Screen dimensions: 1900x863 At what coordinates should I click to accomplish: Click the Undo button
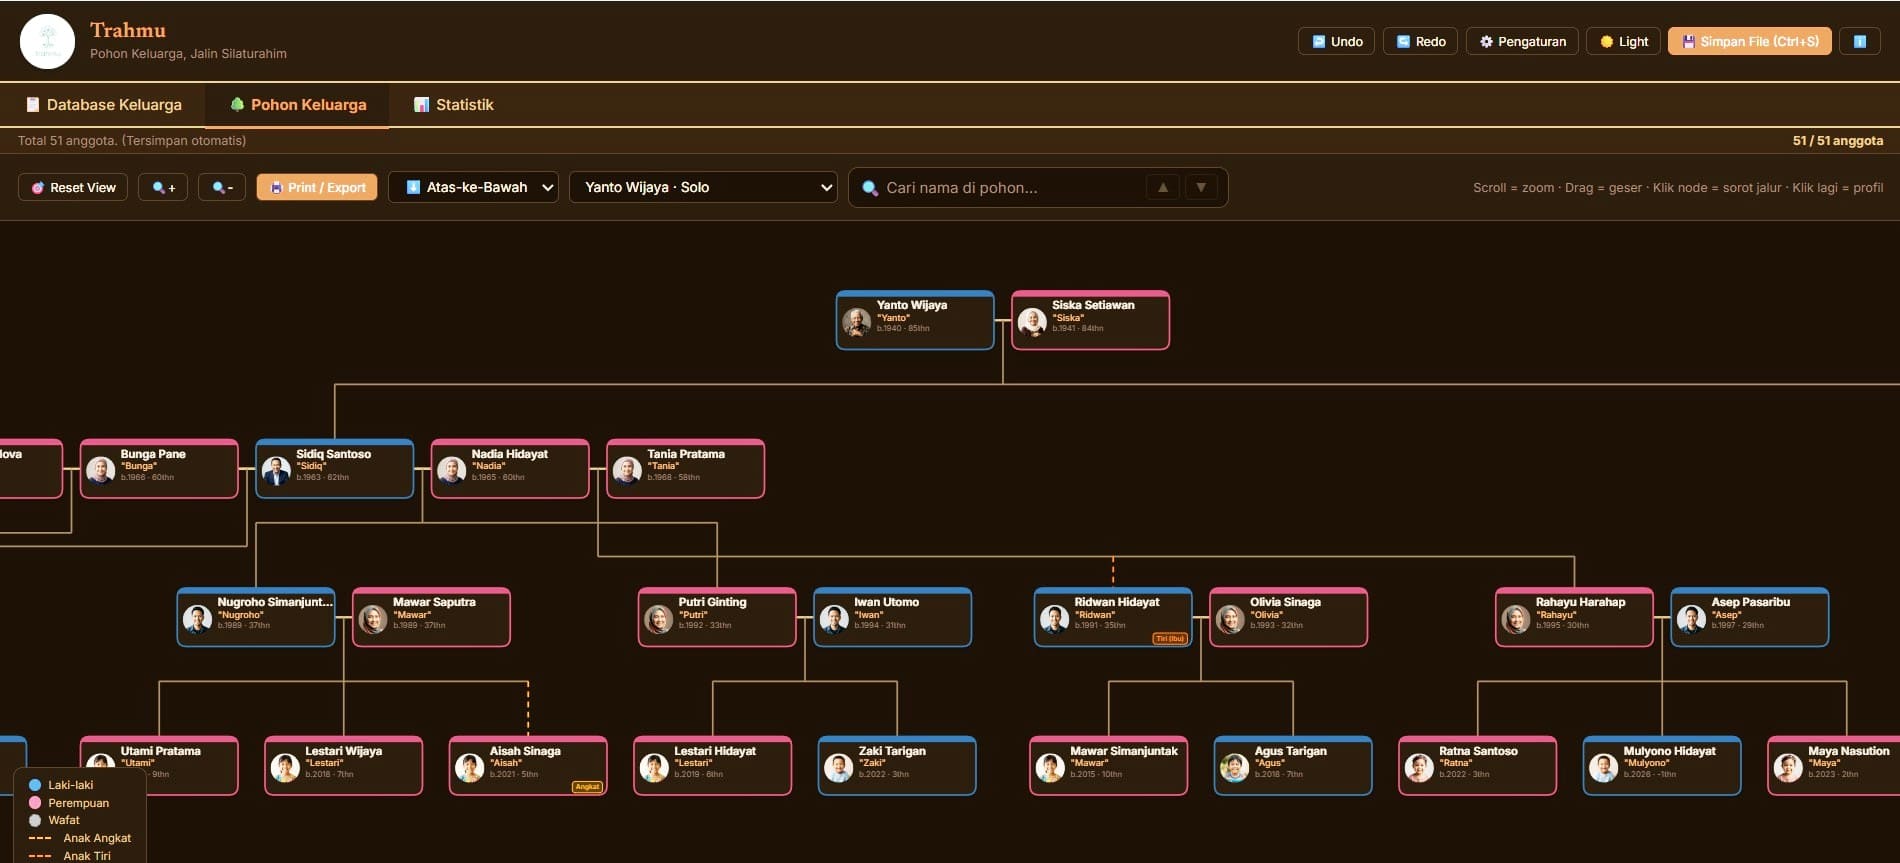(1337, 41)
